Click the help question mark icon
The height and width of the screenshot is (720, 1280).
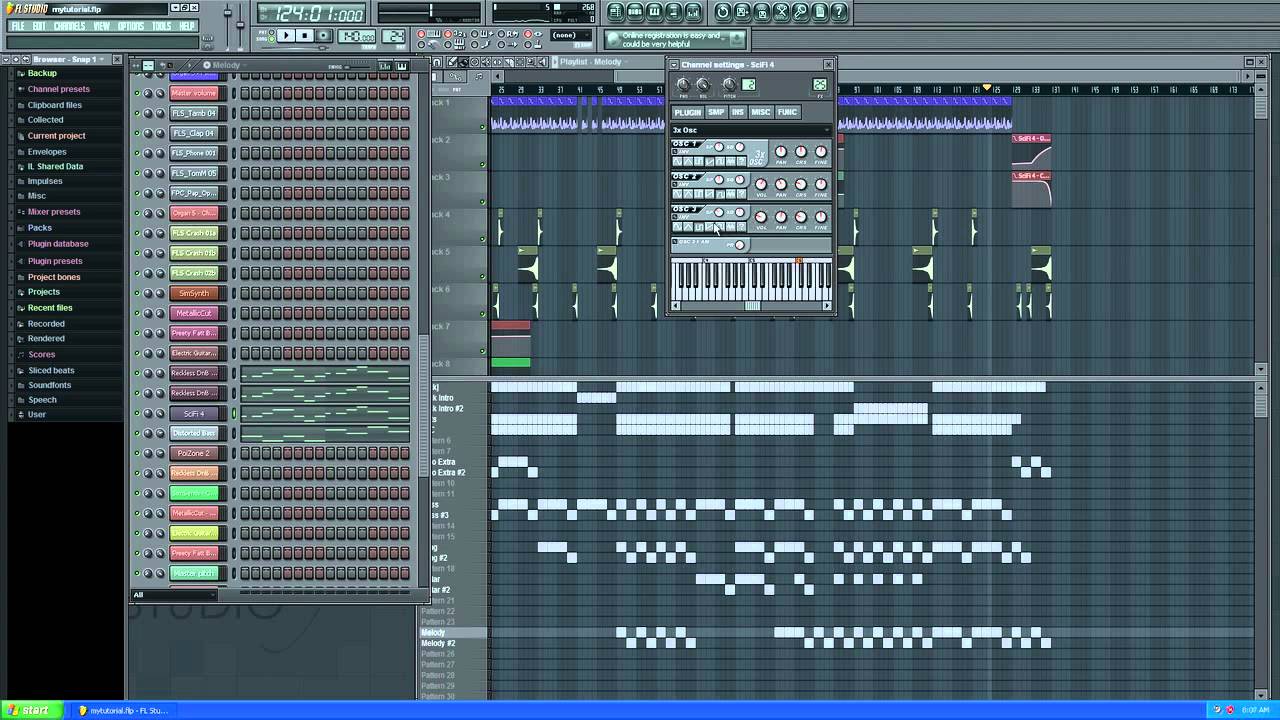(x=839, y=12)
